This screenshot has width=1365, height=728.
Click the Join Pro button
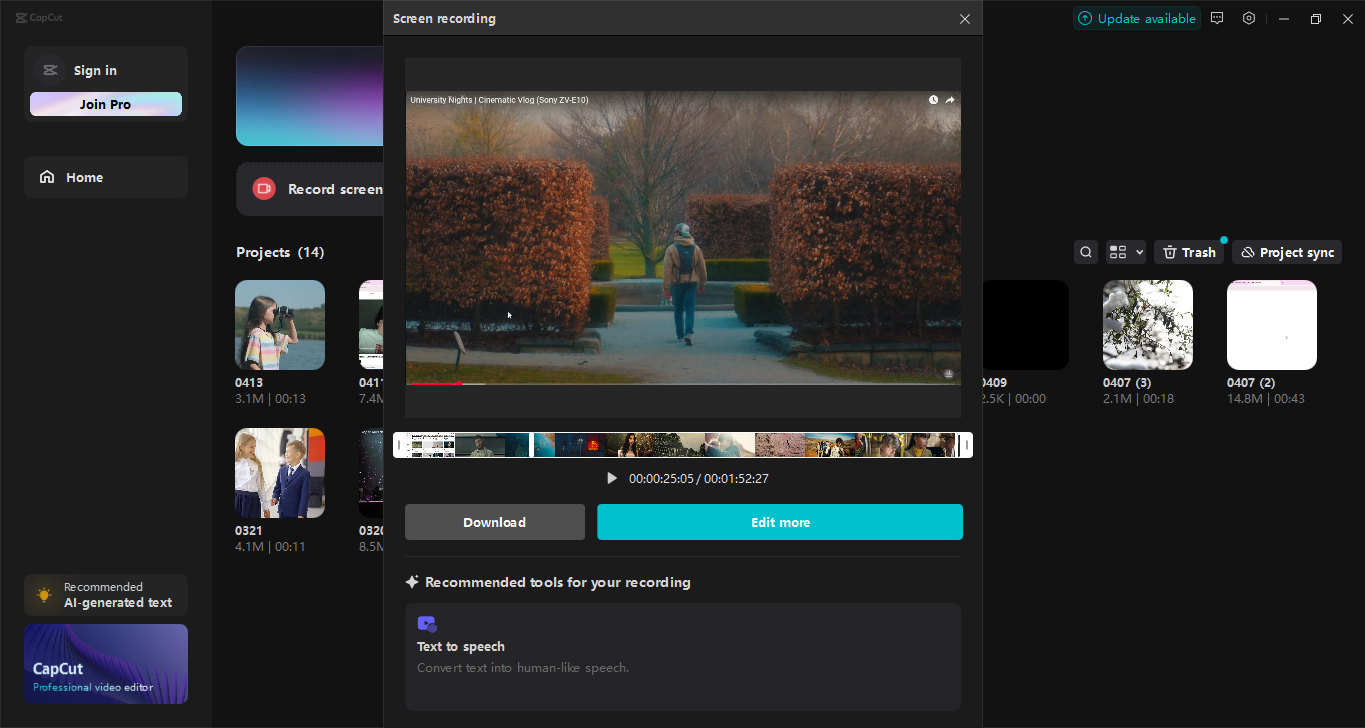pos(106,104)
